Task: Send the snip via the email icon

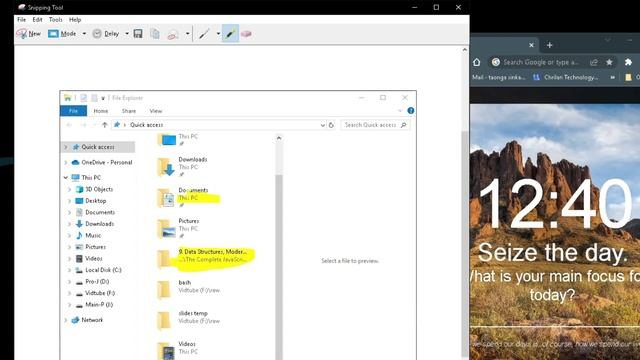Action: click(173, 34)
